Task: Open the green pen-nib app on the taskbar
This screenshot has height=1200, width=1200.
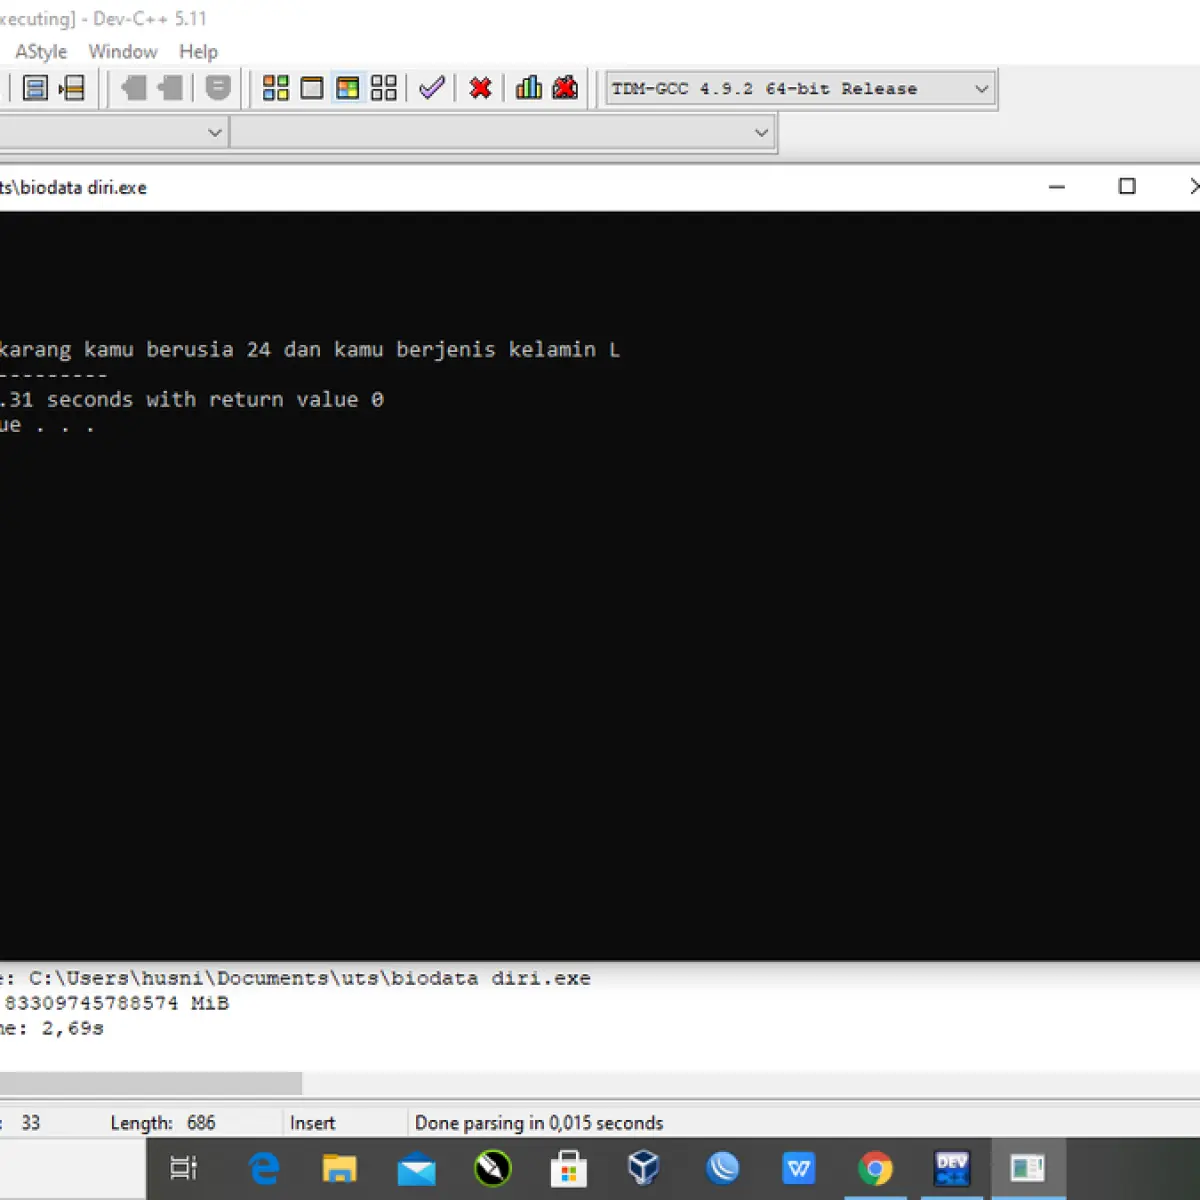Action: [493, 1168]
